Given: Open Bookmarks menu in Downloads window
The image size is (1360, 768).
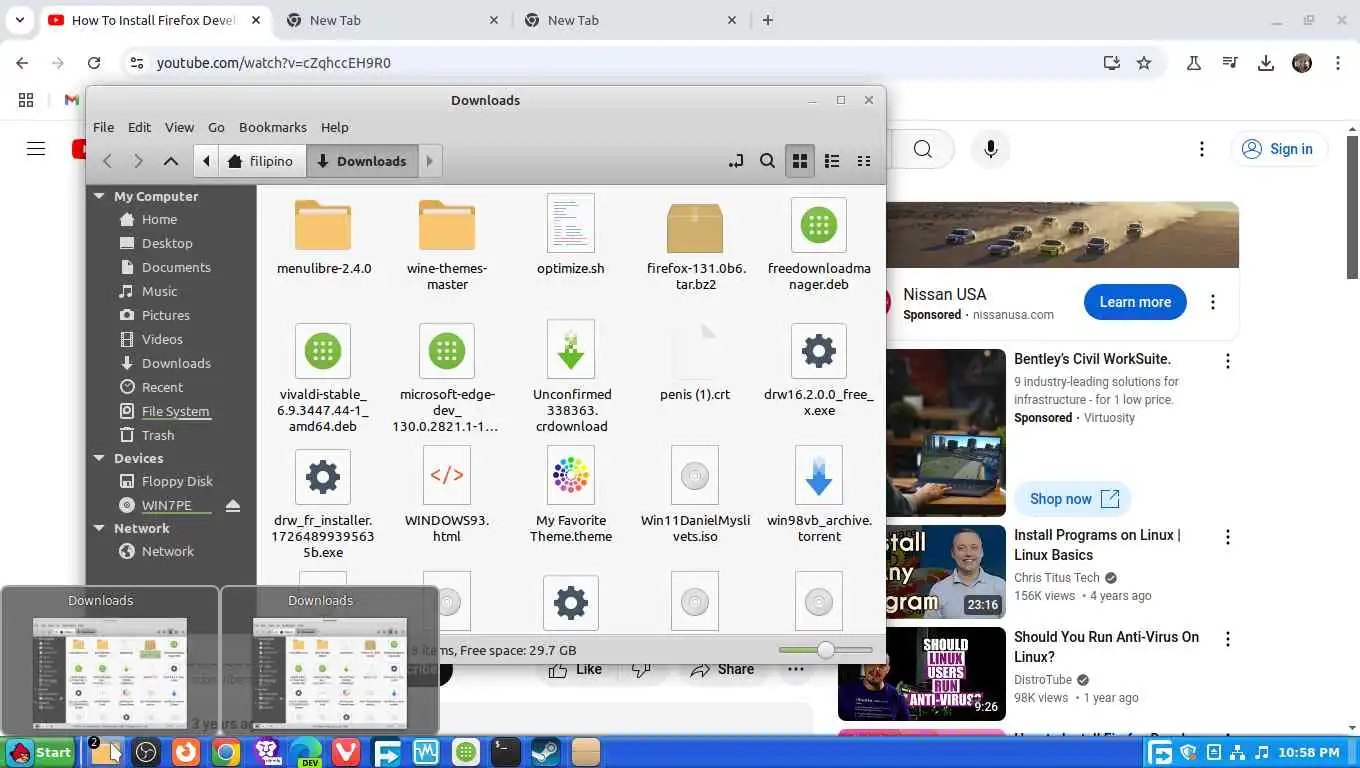Looking at the screenshot, I should tap(273, 127).
